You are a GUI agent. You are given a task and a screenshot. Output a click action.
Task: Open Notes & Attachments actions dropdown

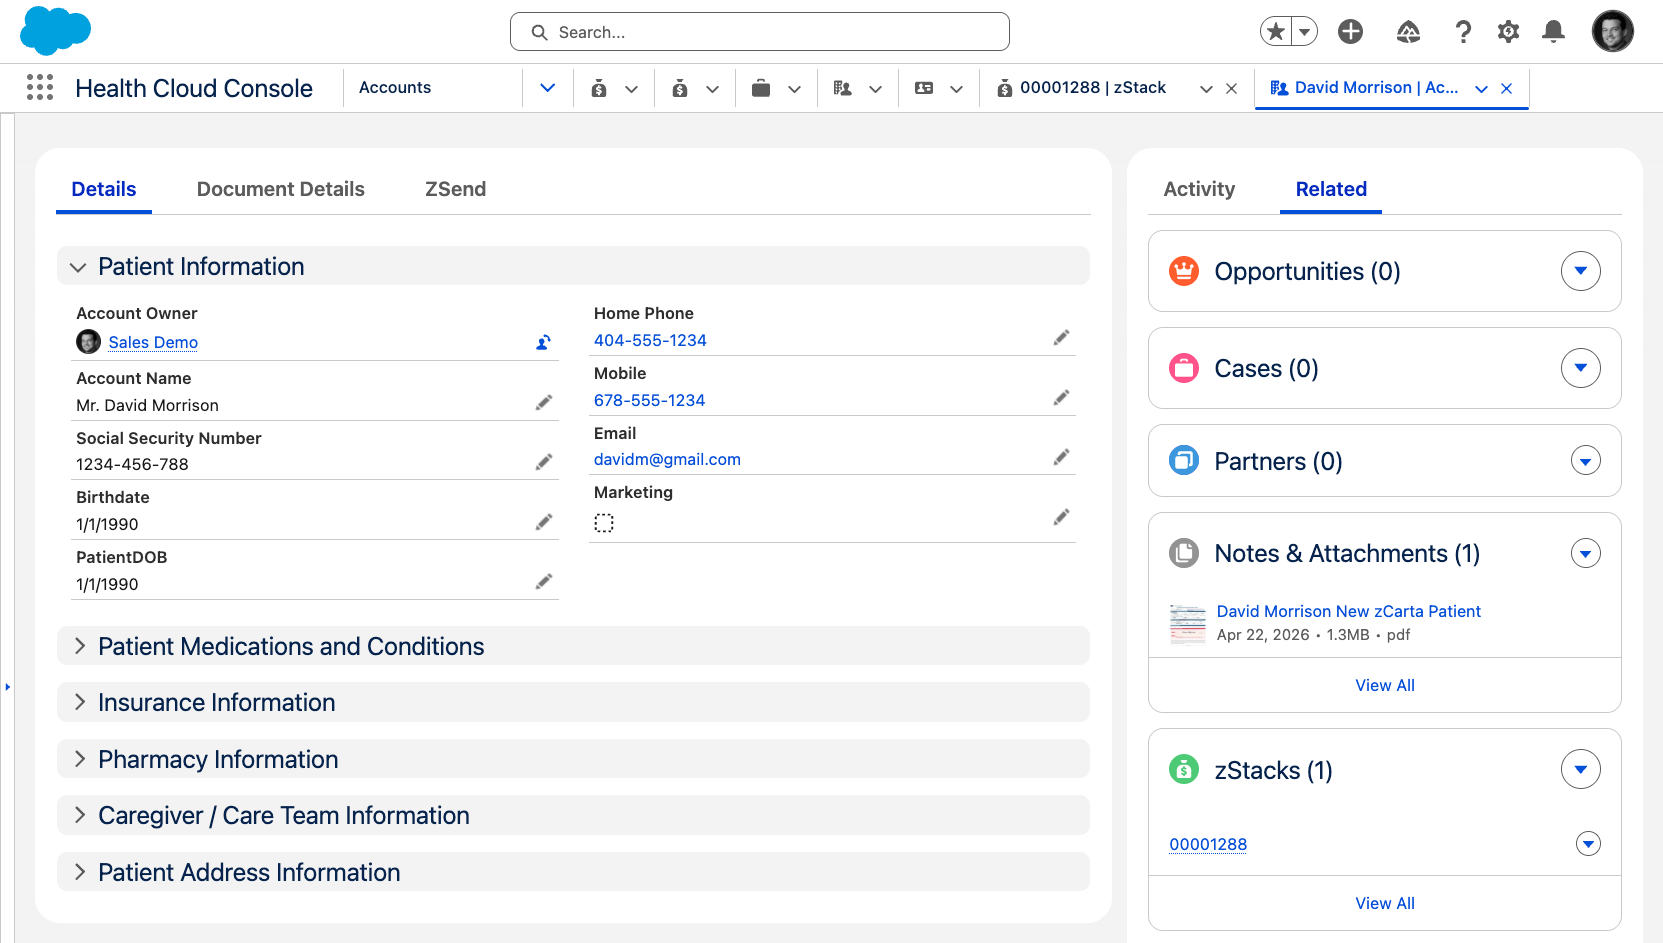[x=1586, y=553]
